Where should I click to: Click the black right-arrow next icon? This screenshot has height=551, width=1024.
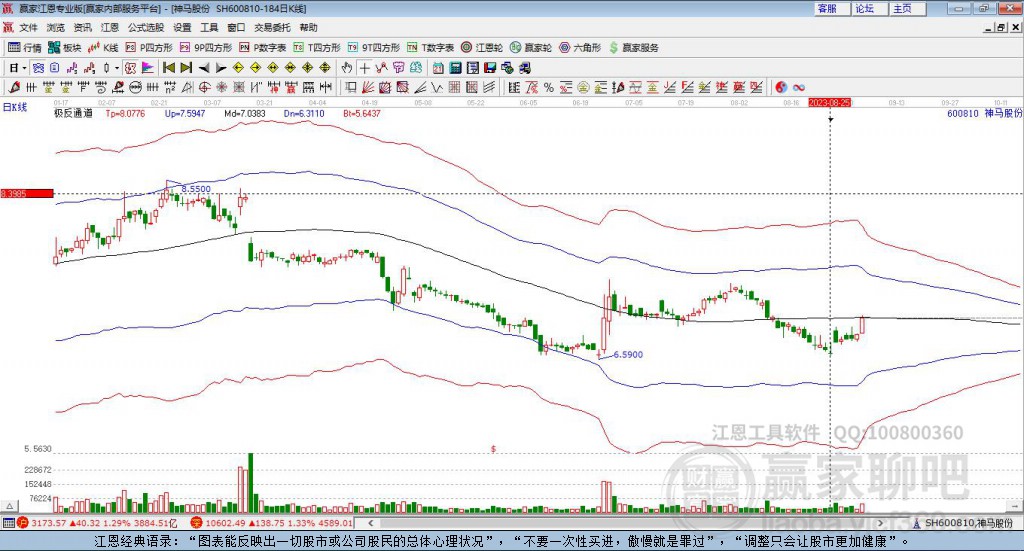[221, 68]
